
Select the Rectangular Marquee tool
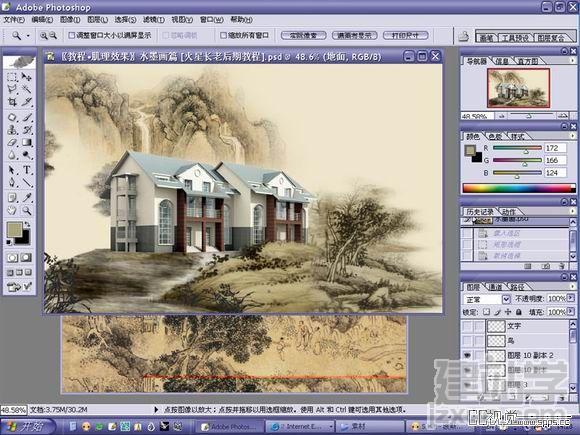12,77
